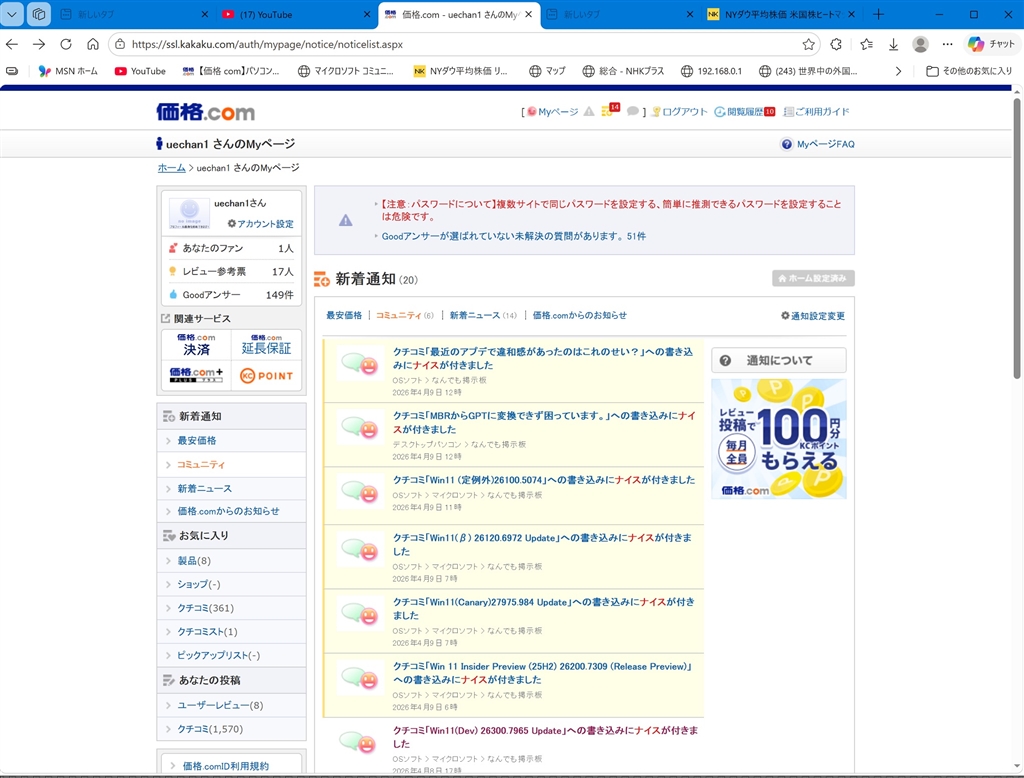
Task: Expand hidden favorites bar overflow chevron
Action: tap(899, 71)
